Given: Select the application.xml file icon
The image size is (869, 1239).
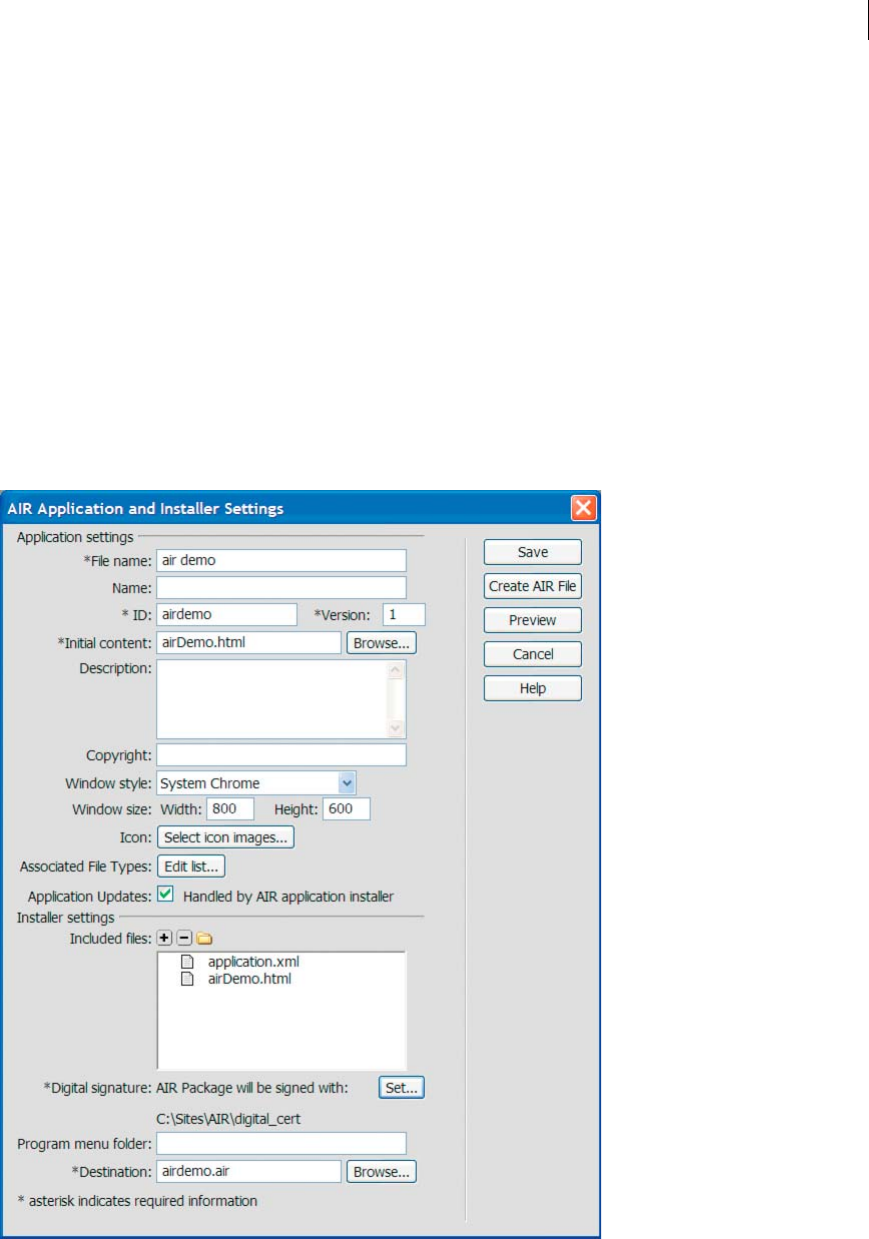Looking at the screenshot, I should click(185, 962).
